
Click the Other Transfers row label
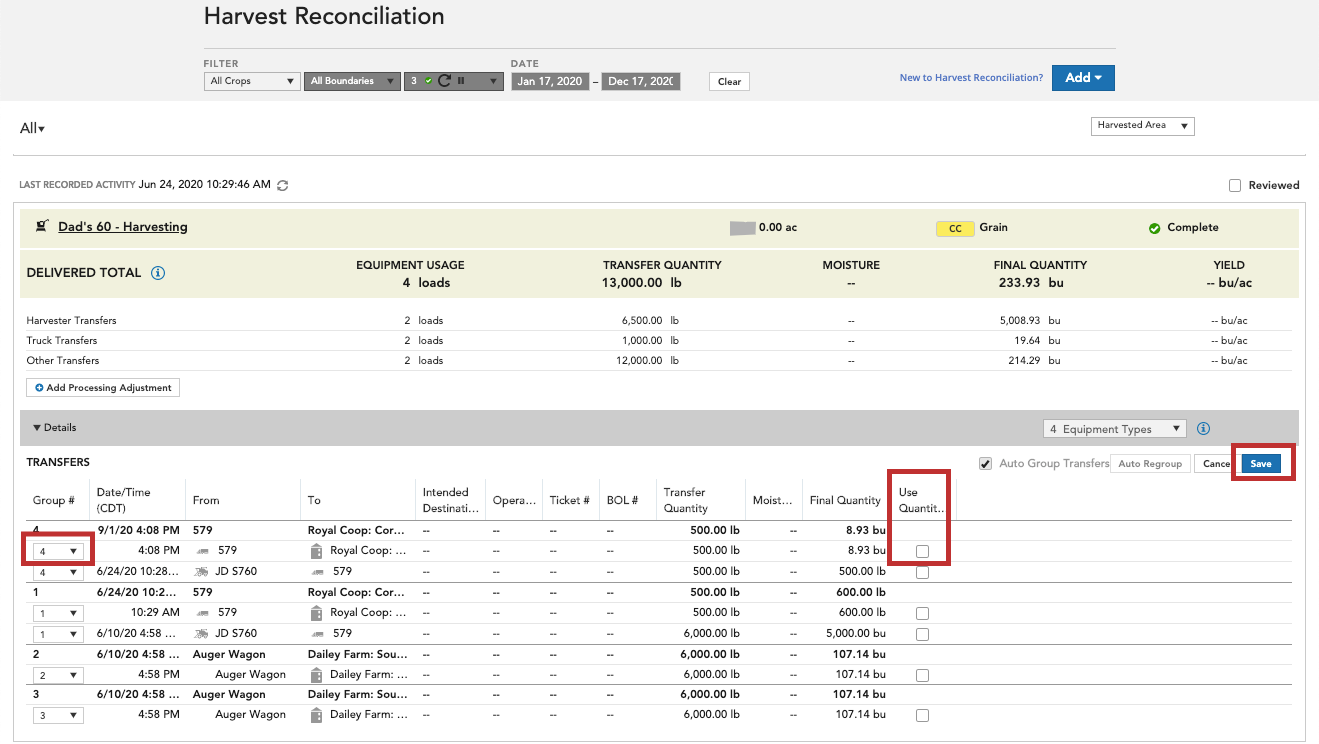62,361
